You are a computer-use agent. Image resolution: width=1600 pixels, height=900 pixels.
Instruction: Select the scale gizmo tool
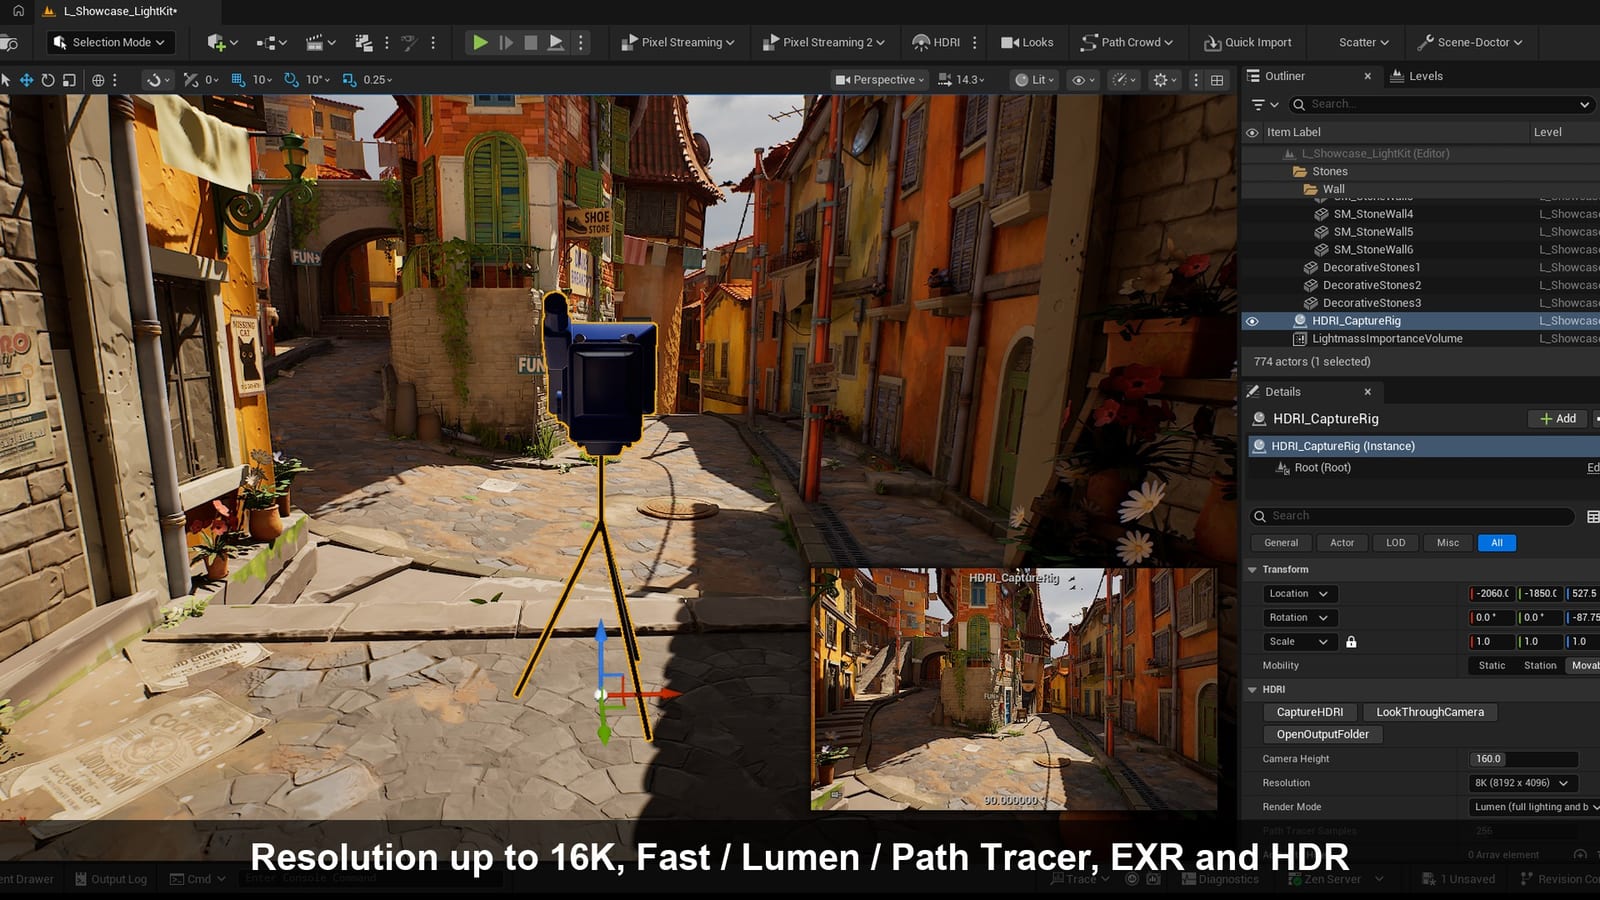tap(69, 80)
